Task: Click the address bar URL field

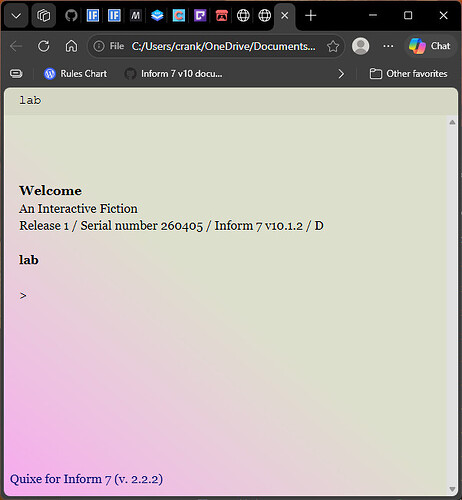Action: (223, 46)
